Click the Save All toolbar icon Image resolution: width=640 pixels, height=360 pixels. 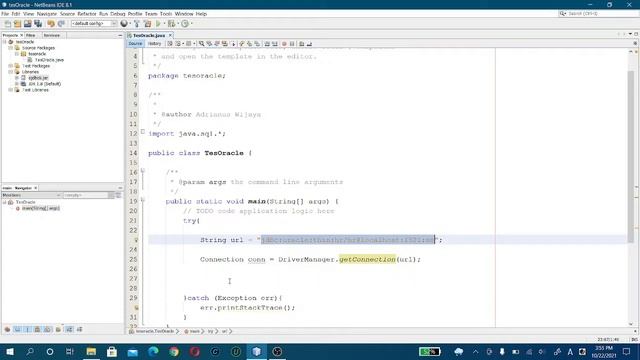pos(38,24)
